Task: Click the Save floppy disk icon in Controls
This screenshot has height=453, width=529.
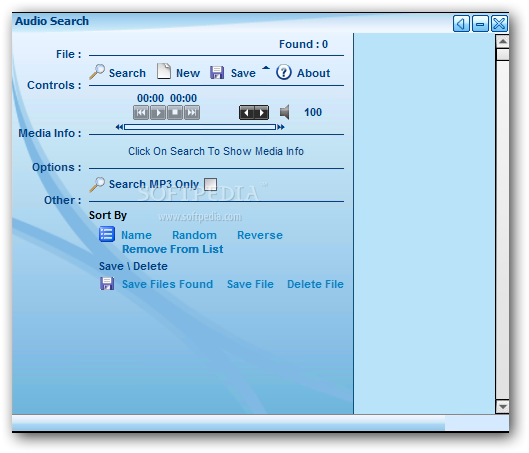Action: [217, 73]
